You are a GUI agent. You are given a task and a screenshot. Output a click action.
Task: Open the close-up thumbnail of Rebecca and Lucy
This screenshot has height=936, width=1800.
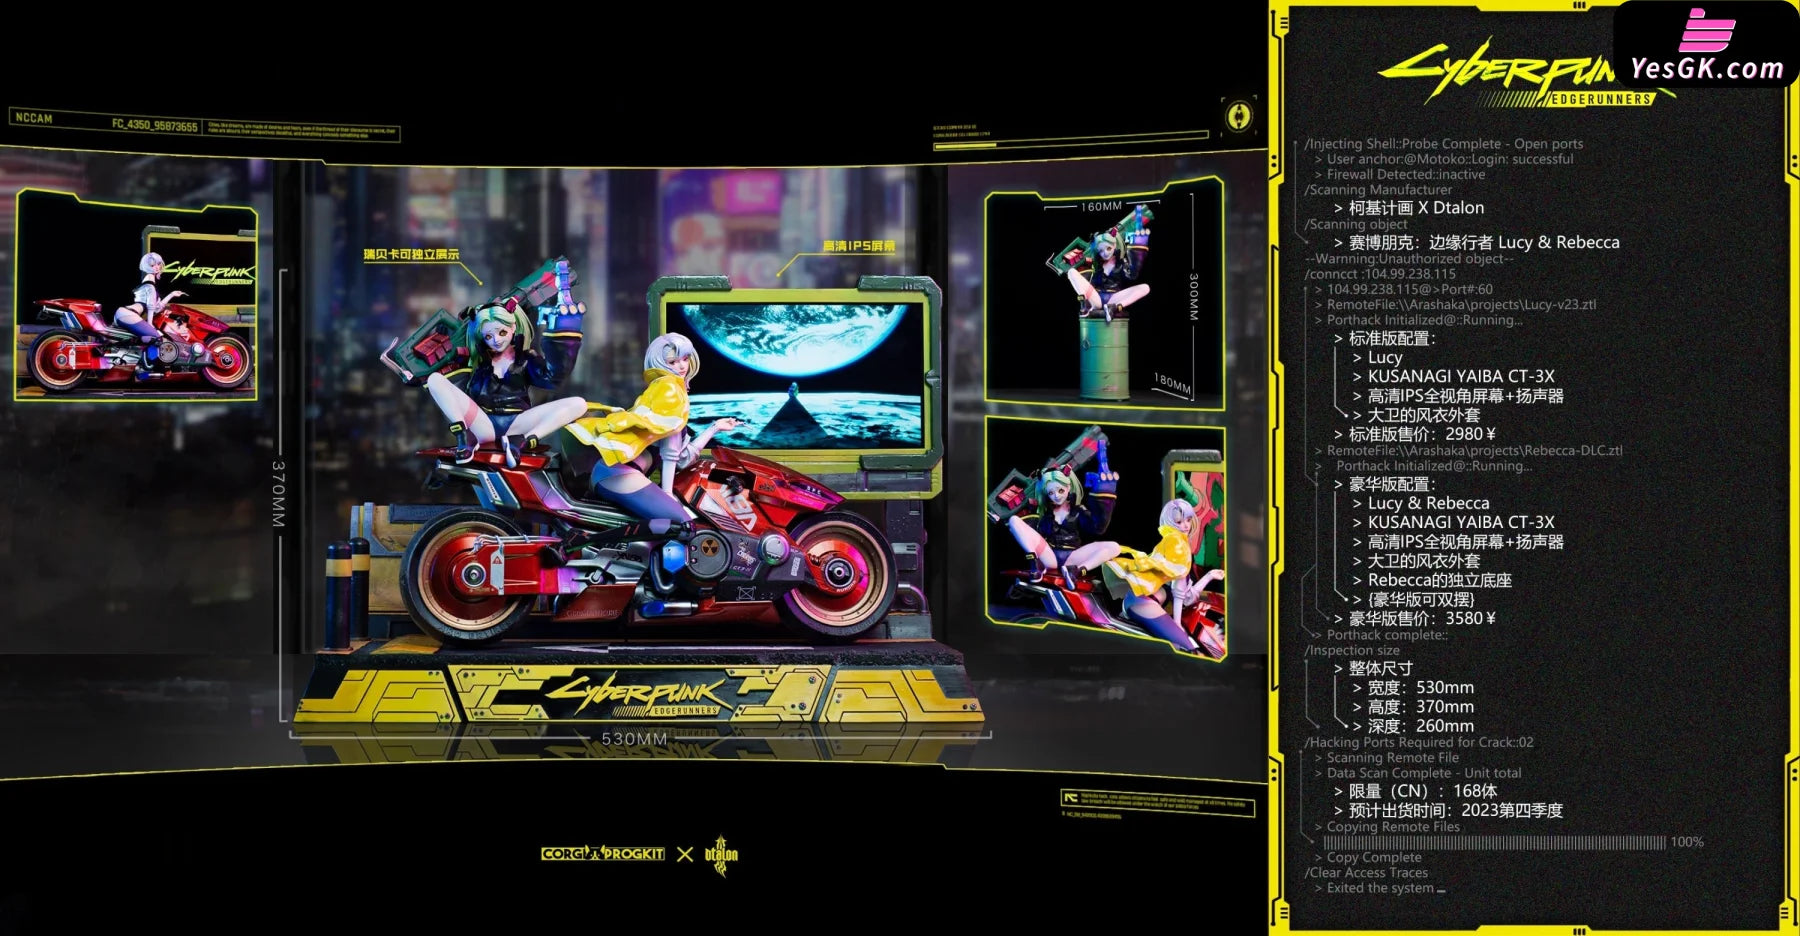(x=1105, y=540)
